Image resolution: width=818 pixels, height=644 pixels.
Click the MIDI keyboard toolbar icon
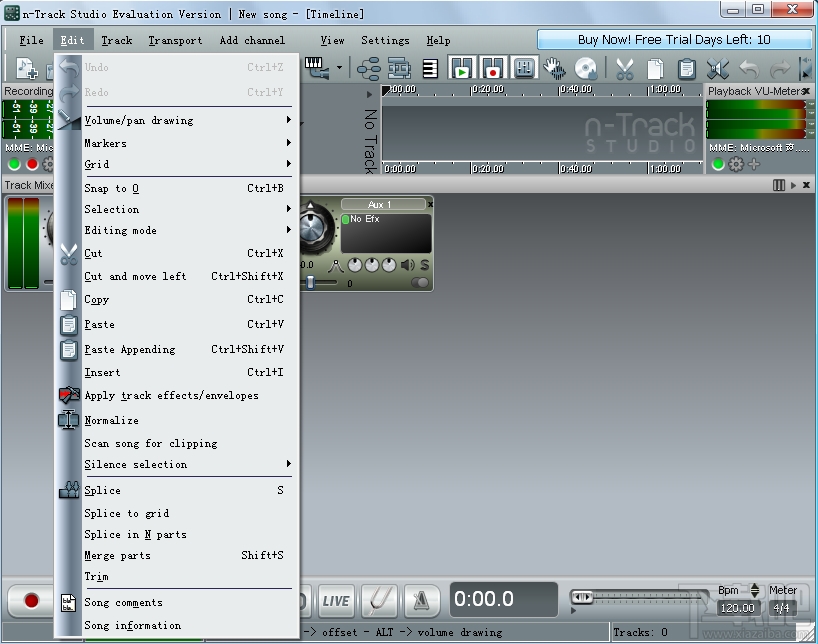[316, 68]
